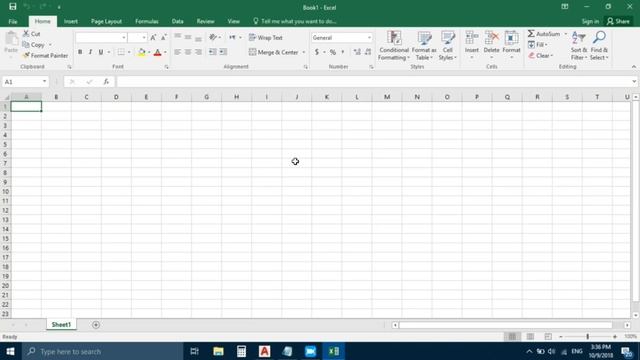The image size is (640, 360).
Task: Switch to the Formulas tab
Action: point(147,21)
